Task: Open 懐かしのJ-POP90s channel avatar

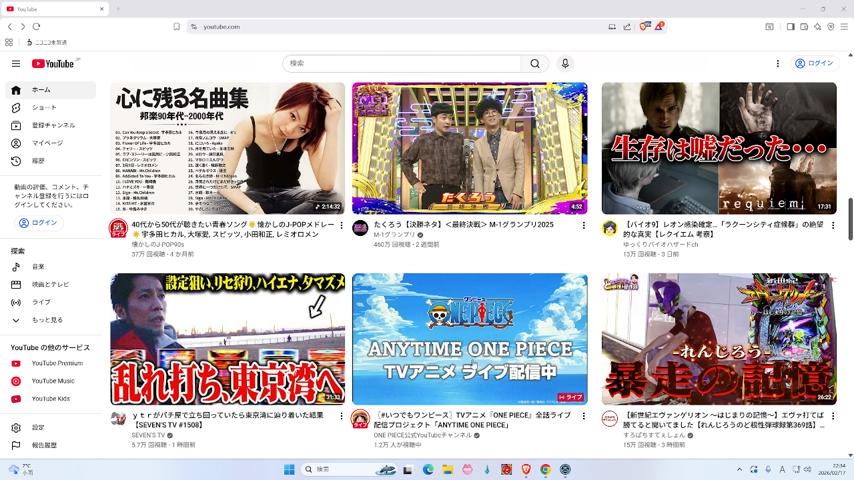Action: (x=118, y=228)
